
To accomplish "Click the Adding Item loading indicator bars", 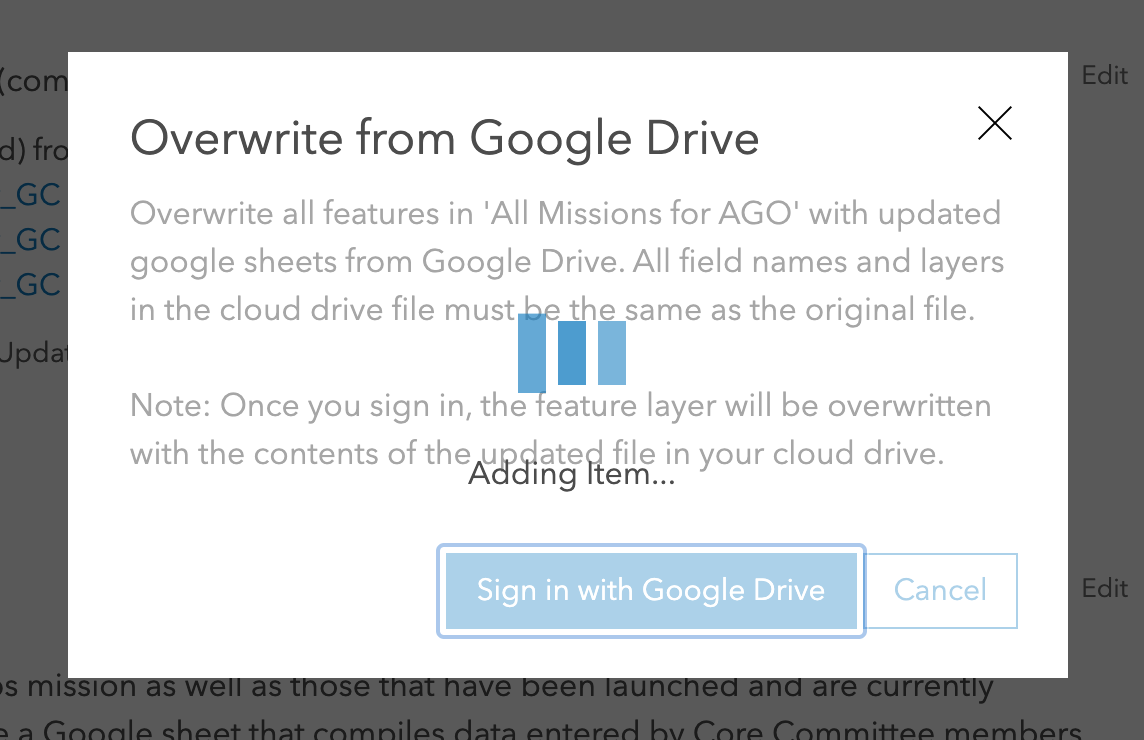I will tap(571, 352).
